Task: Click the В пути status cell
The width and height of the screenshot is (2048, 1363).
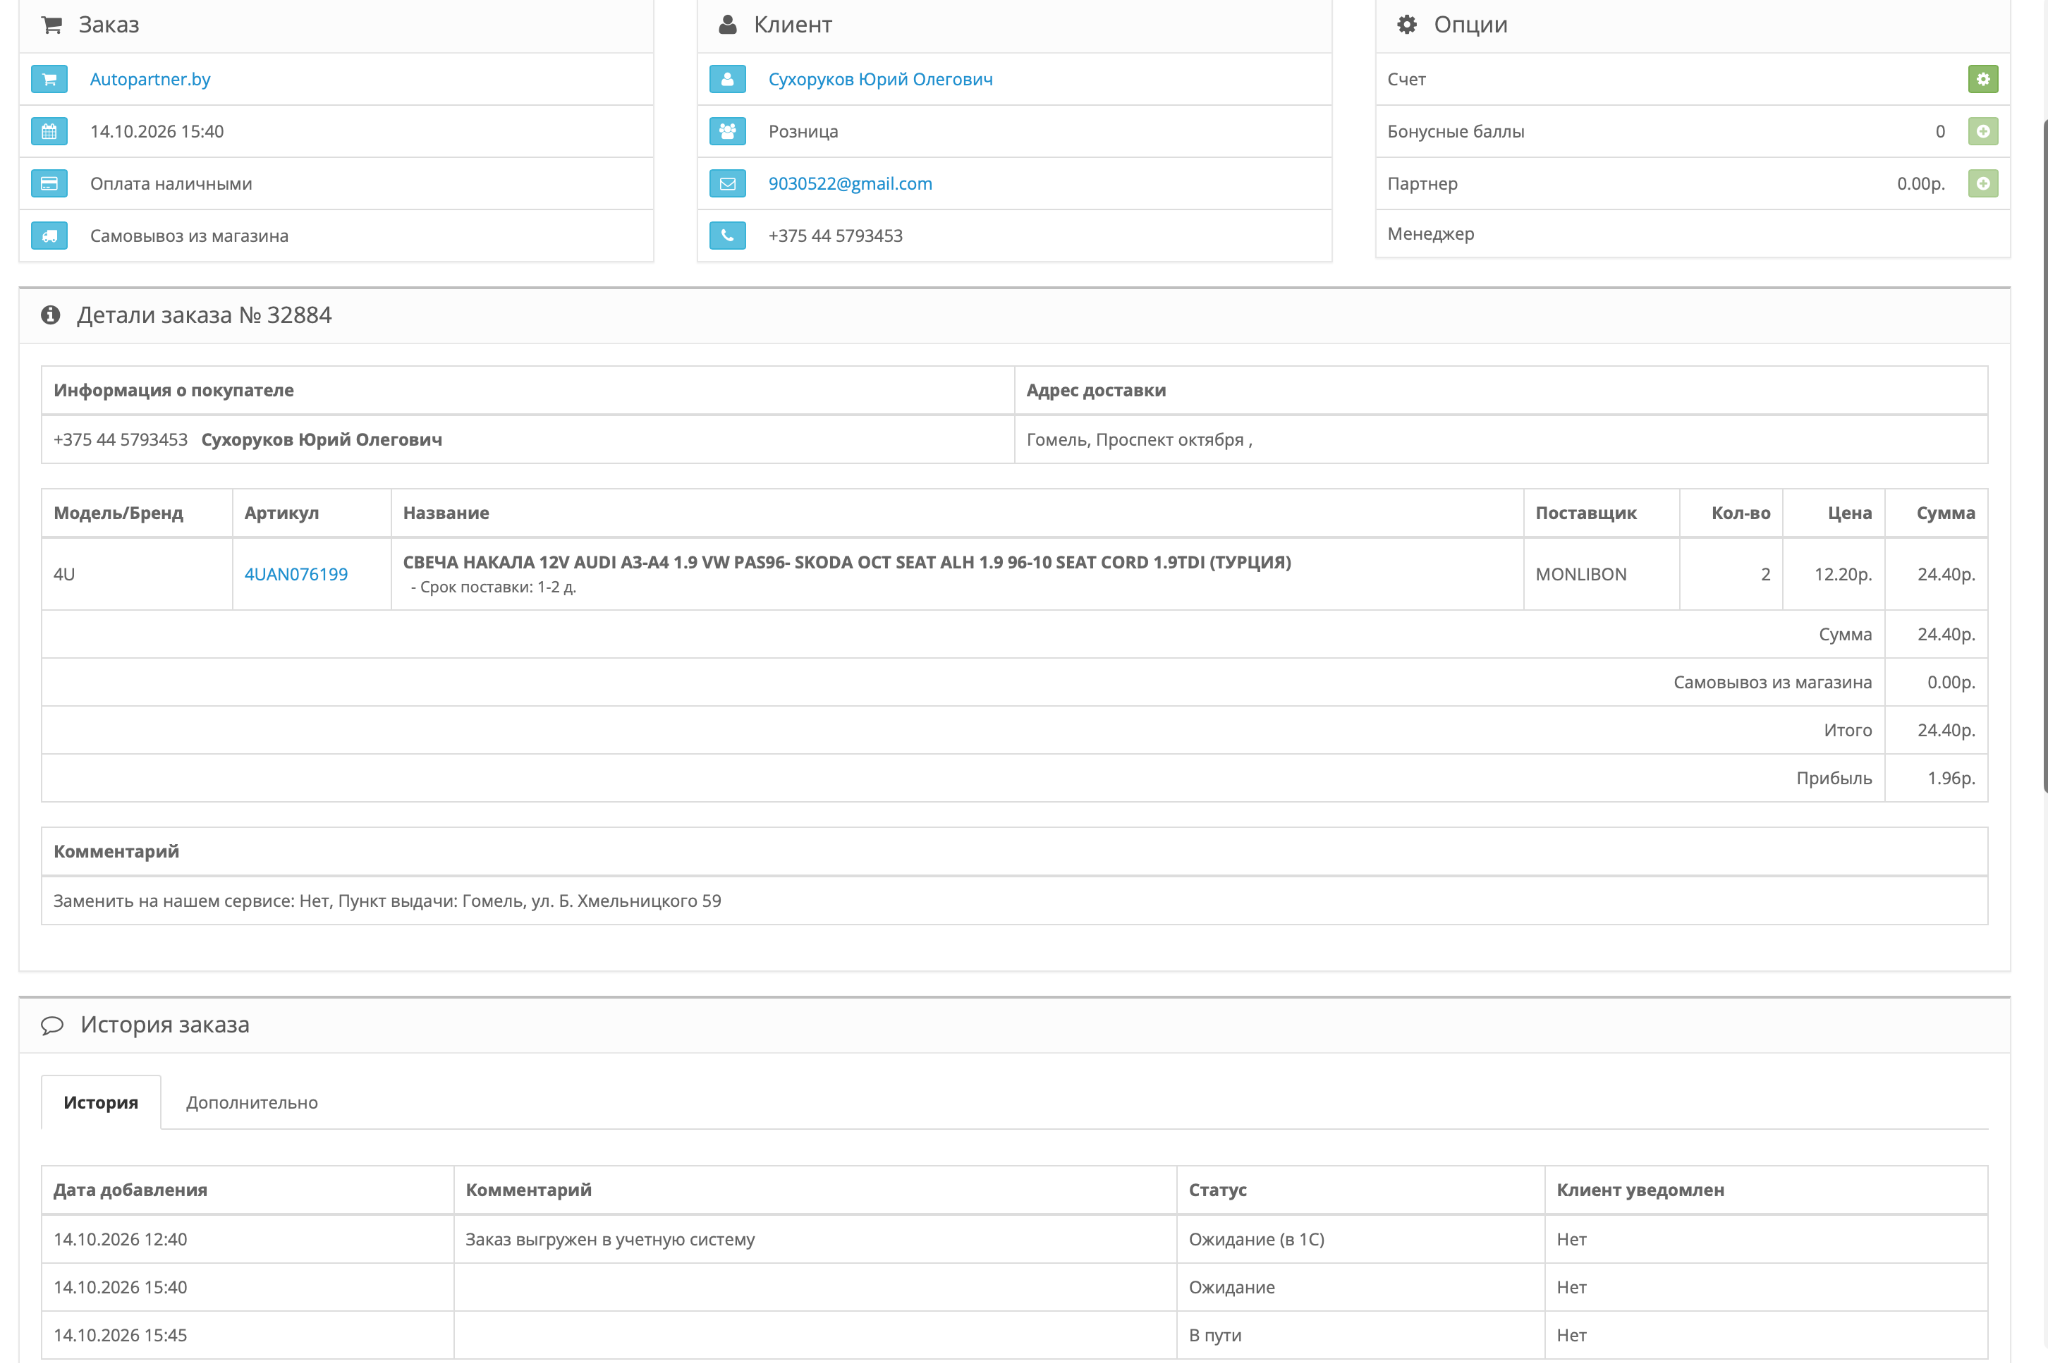Action: point(1360,1335)
